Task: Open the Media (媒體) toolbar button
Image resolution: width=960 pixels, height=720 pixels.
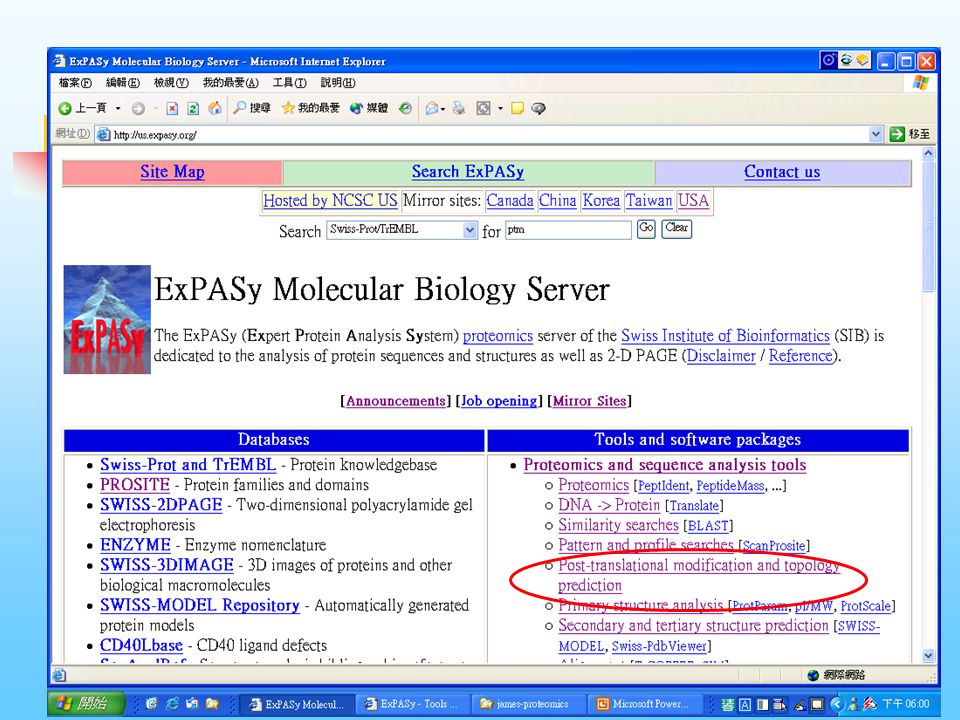Action: (x=369, y=108)
